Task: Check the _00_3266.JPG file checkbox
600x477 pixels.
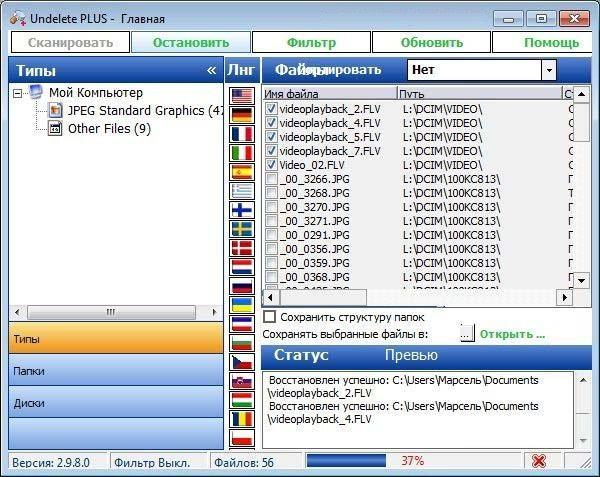Action: tap(271, 179)
